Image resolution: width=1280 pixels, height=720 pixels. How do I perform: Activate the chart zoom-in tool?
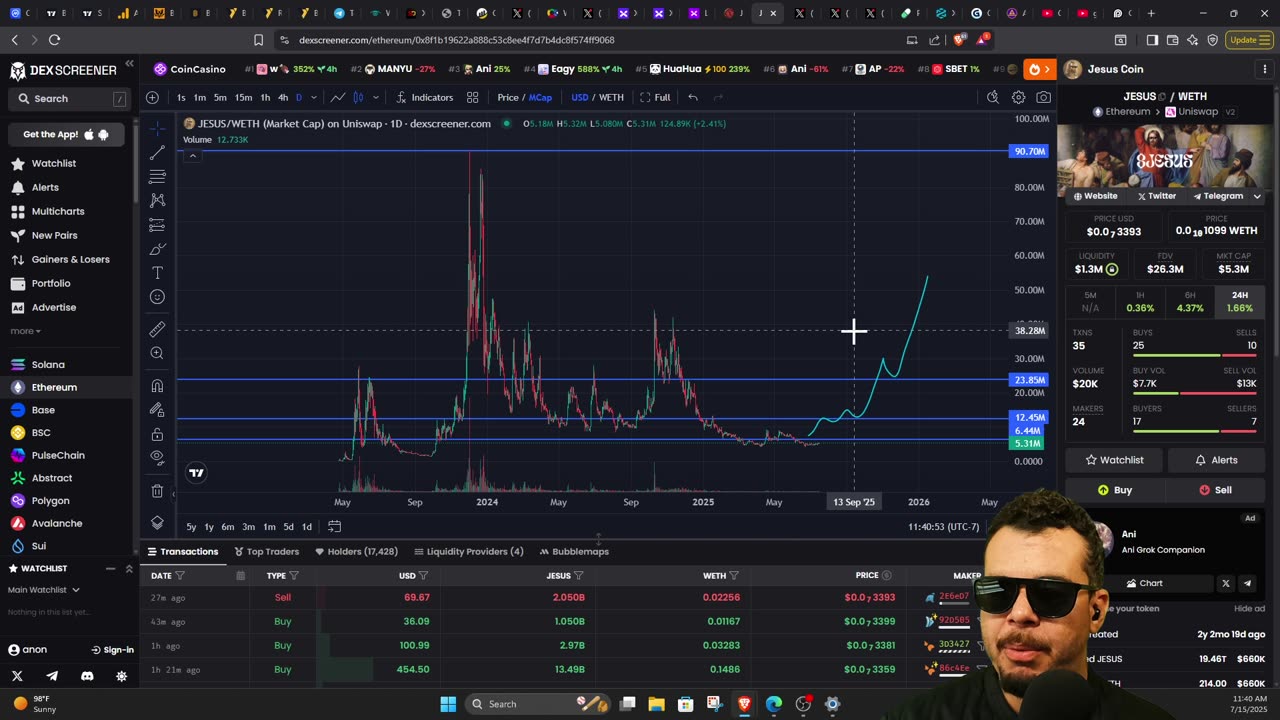point(157,353)
